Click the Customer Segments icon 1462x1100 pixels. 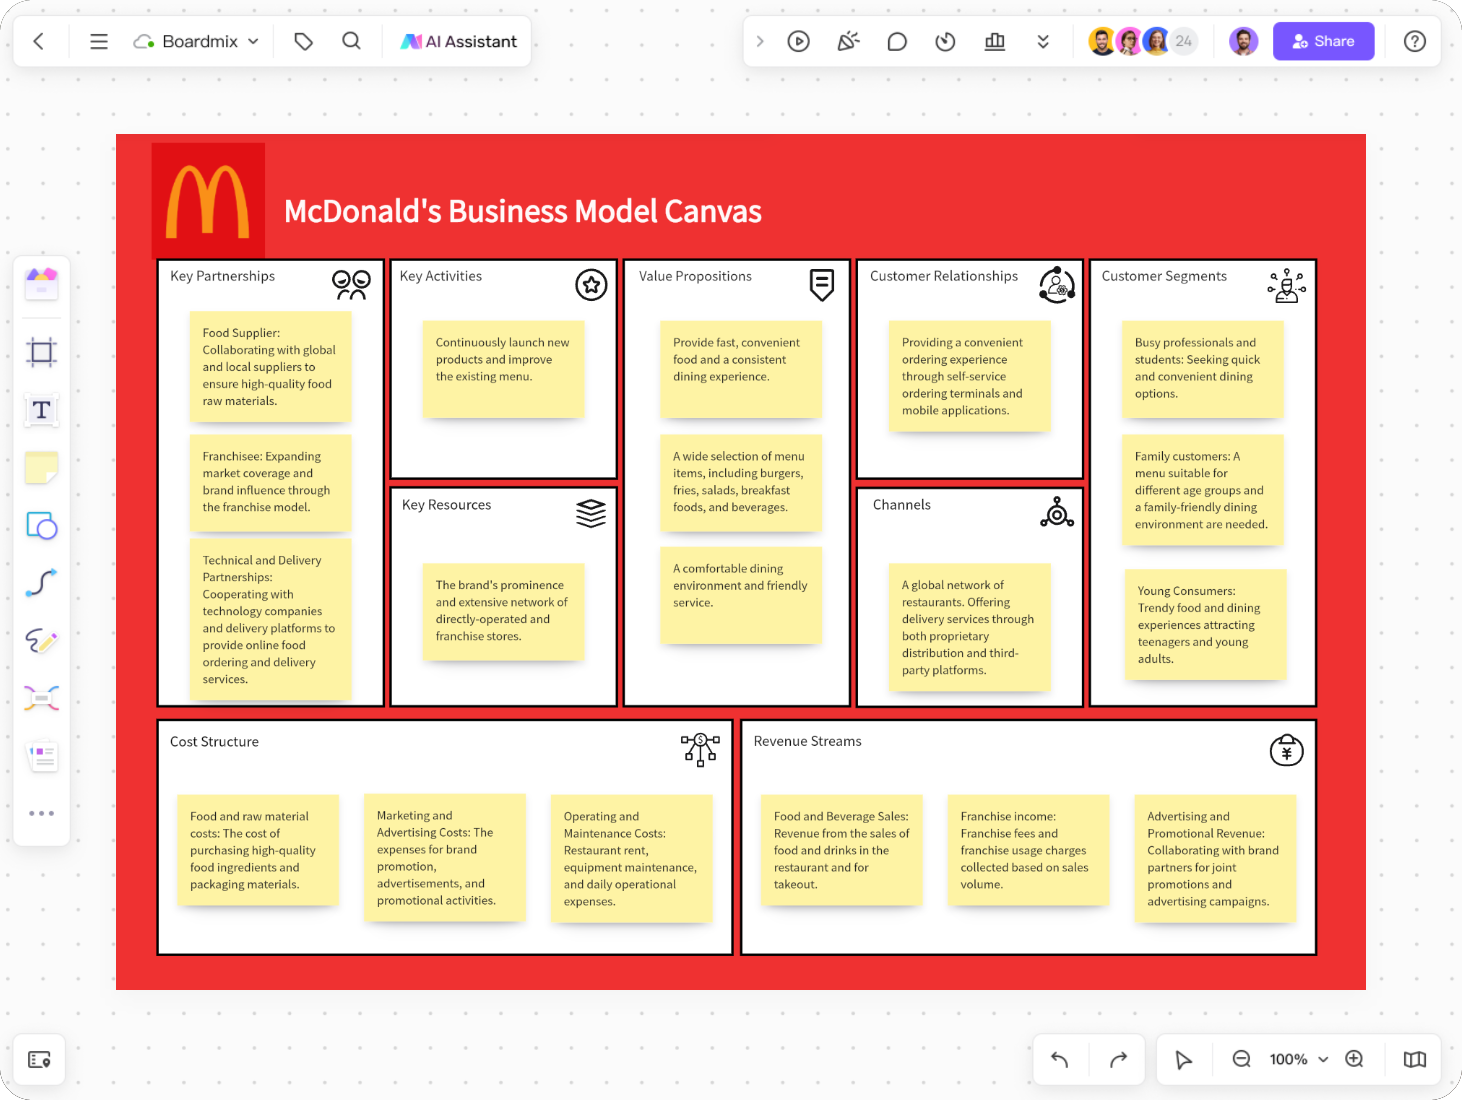1287,285
